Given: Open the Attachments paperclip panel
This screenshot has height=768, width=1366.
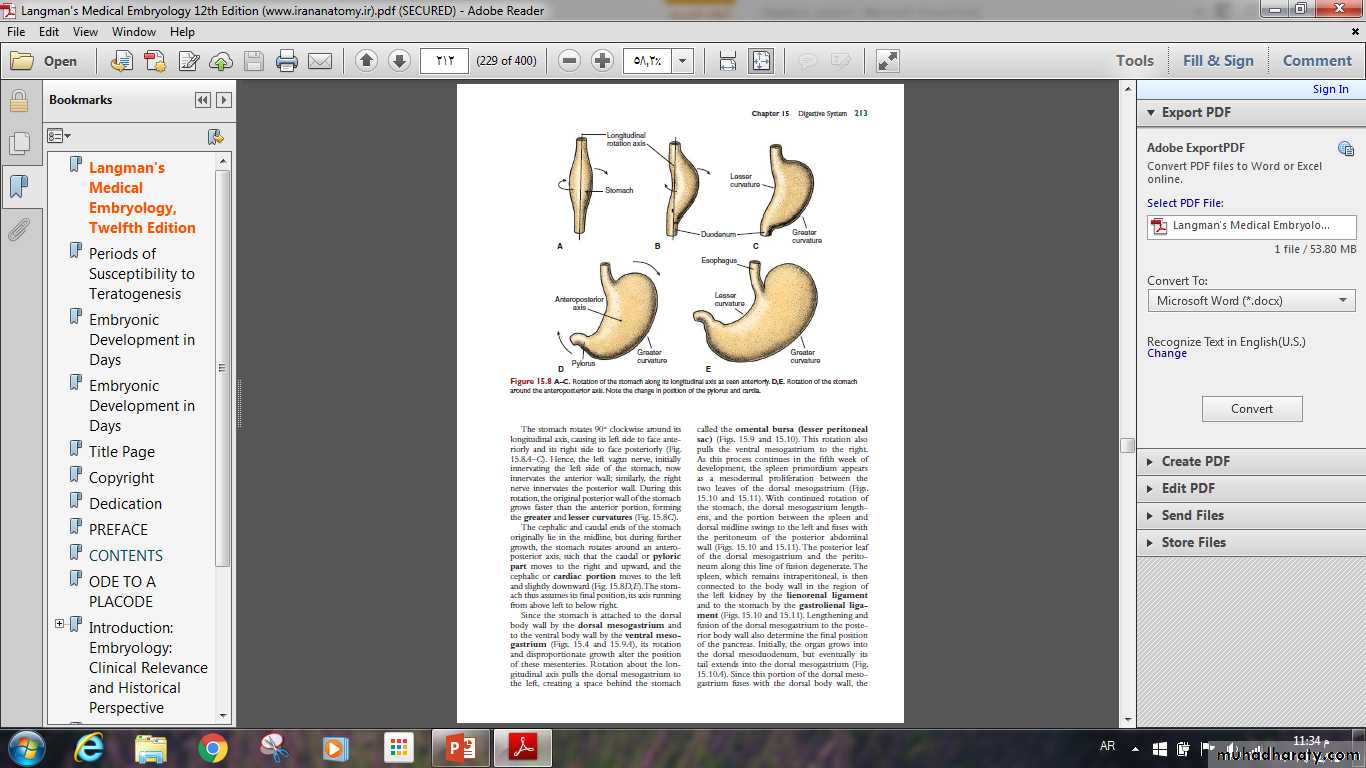Looking at the screenshot, I should click(x=18, y=231).
